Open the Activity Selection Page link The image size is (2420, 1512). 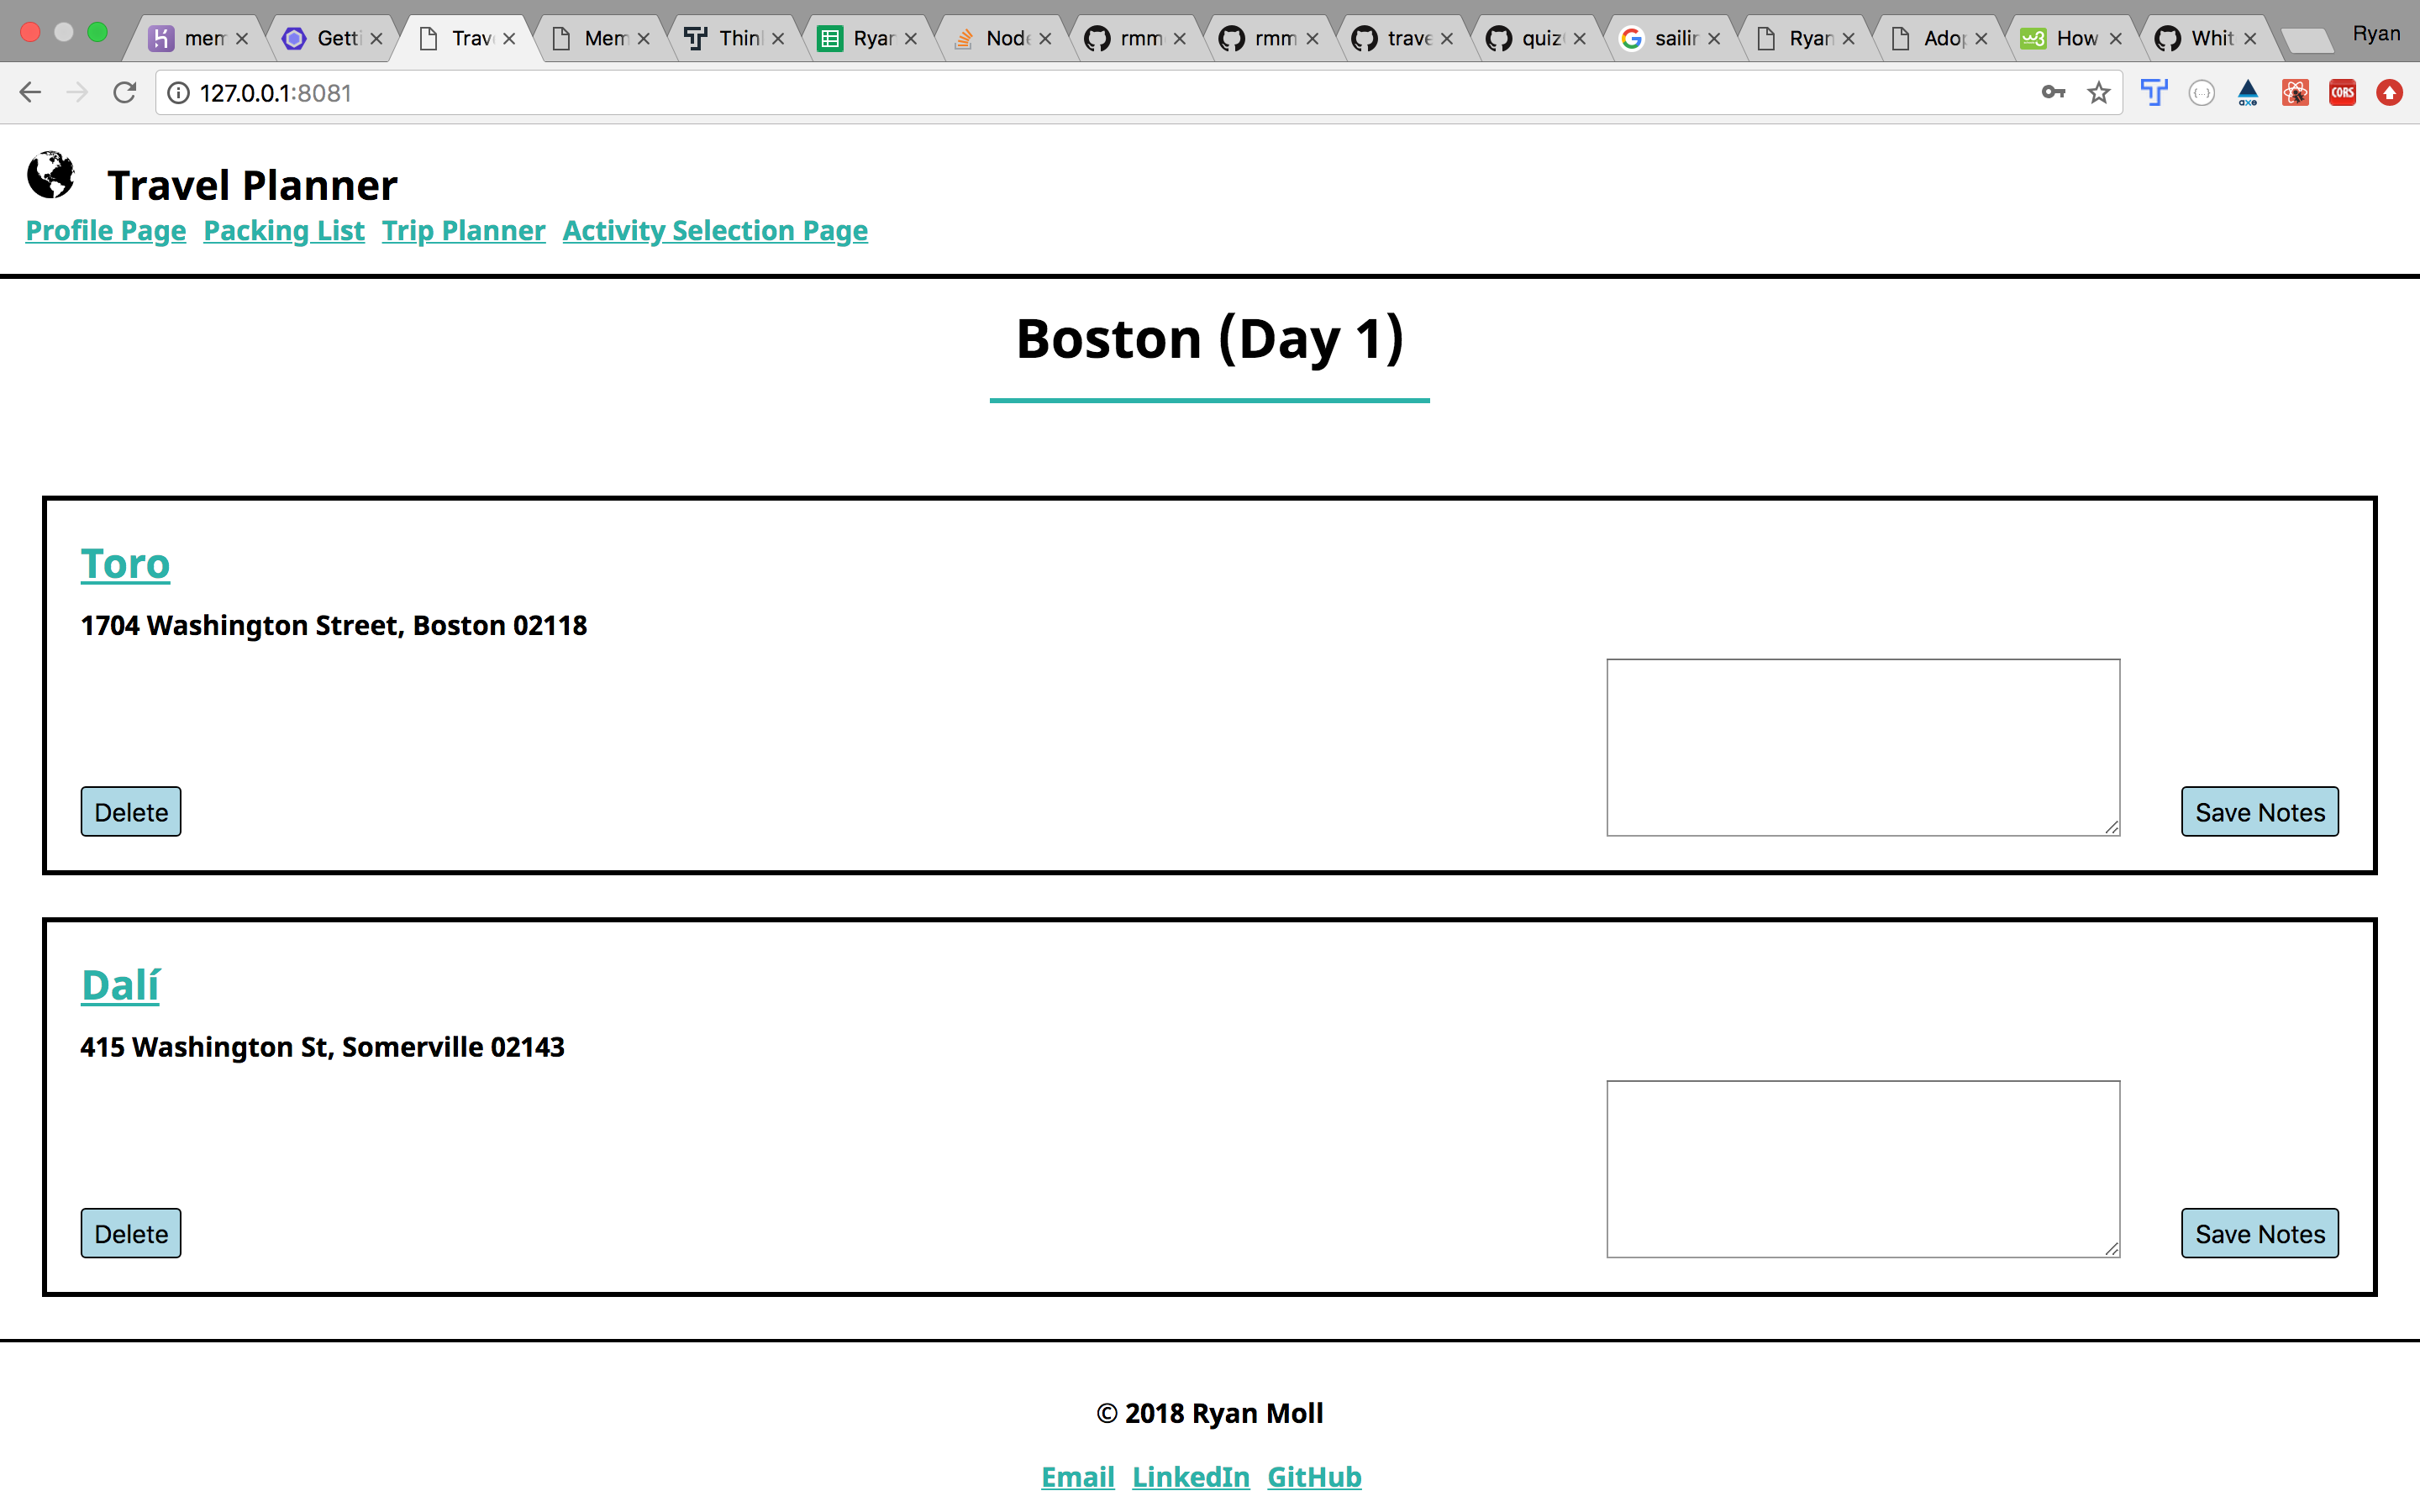pyautogui.click(x=714, y=230)
